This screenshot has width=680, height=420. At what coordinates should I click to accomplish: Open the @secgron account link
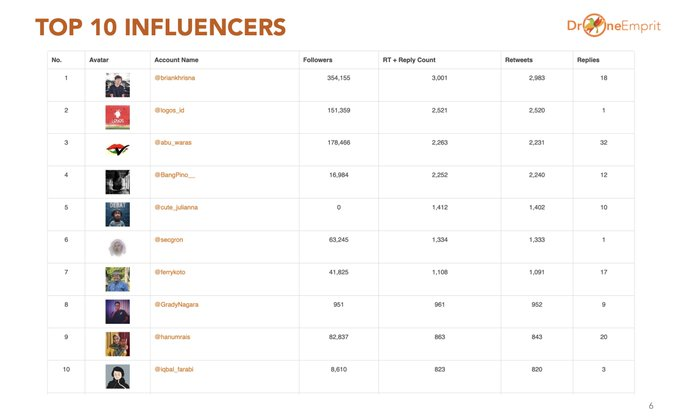tap(168, 239)
